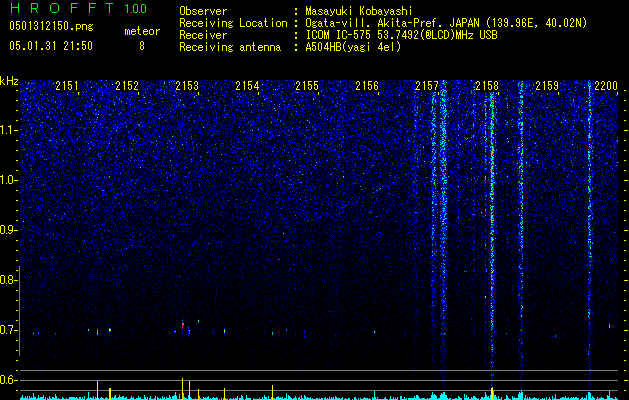Click the Observer field label

tap(203, 11)
